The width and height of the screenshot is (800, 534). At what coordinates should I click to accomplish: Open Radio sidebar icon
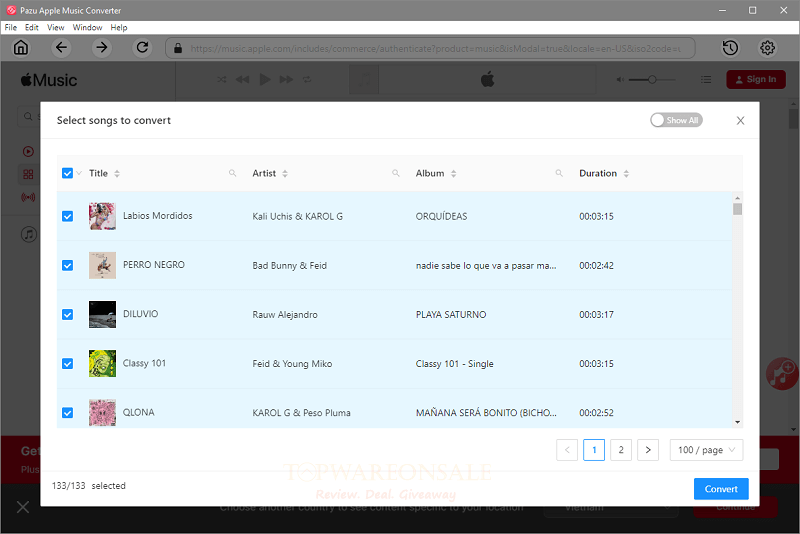click(28, 197)
